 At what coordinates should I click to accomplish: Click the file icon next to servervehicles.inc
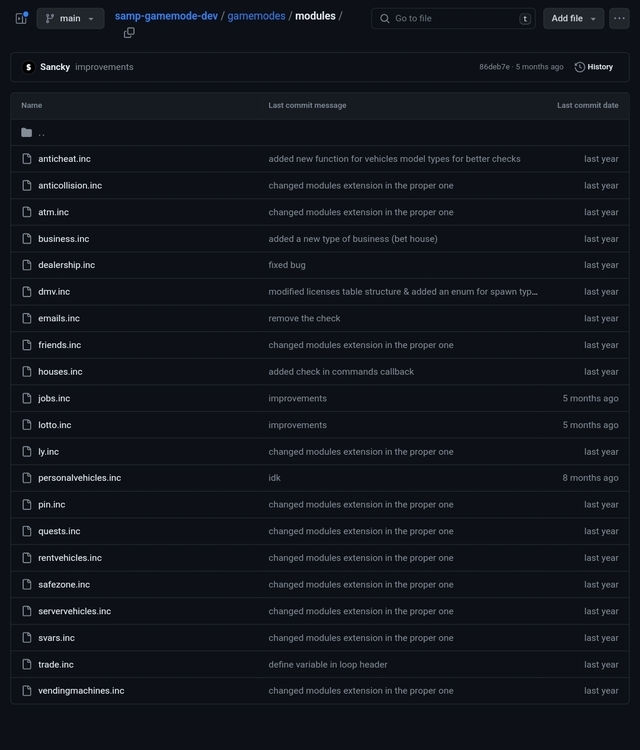(x=27, y=611)
